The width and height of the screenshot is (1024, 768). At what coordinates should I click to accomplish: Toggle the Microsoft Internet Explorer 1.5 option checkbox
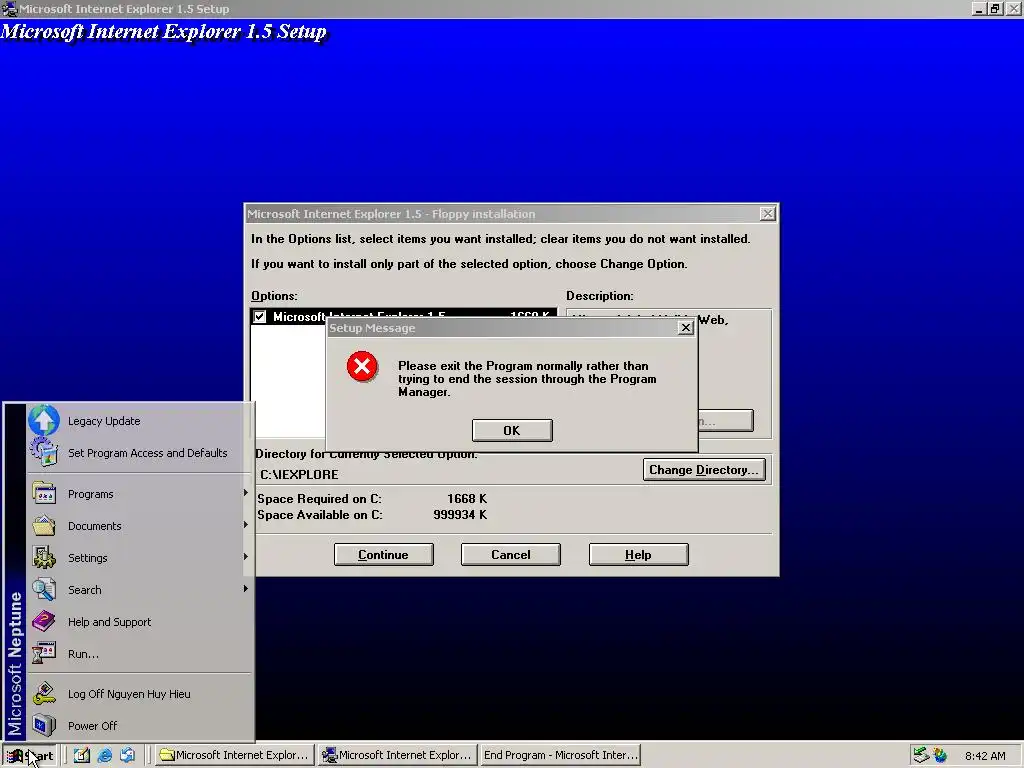(260, 317)
